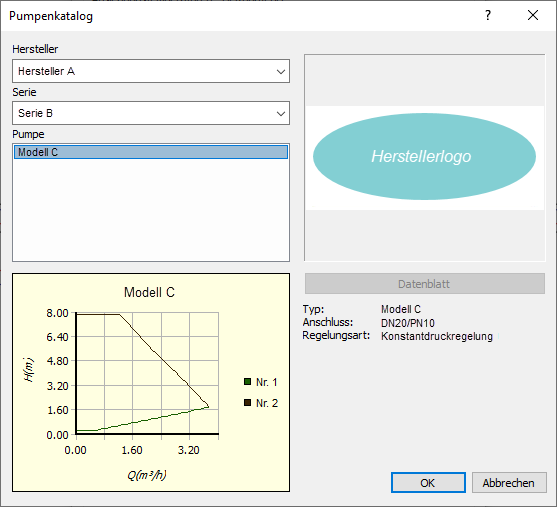Confirm with the OK button
The height and width of the screenshot is (507, 557).
pos(428,482)
